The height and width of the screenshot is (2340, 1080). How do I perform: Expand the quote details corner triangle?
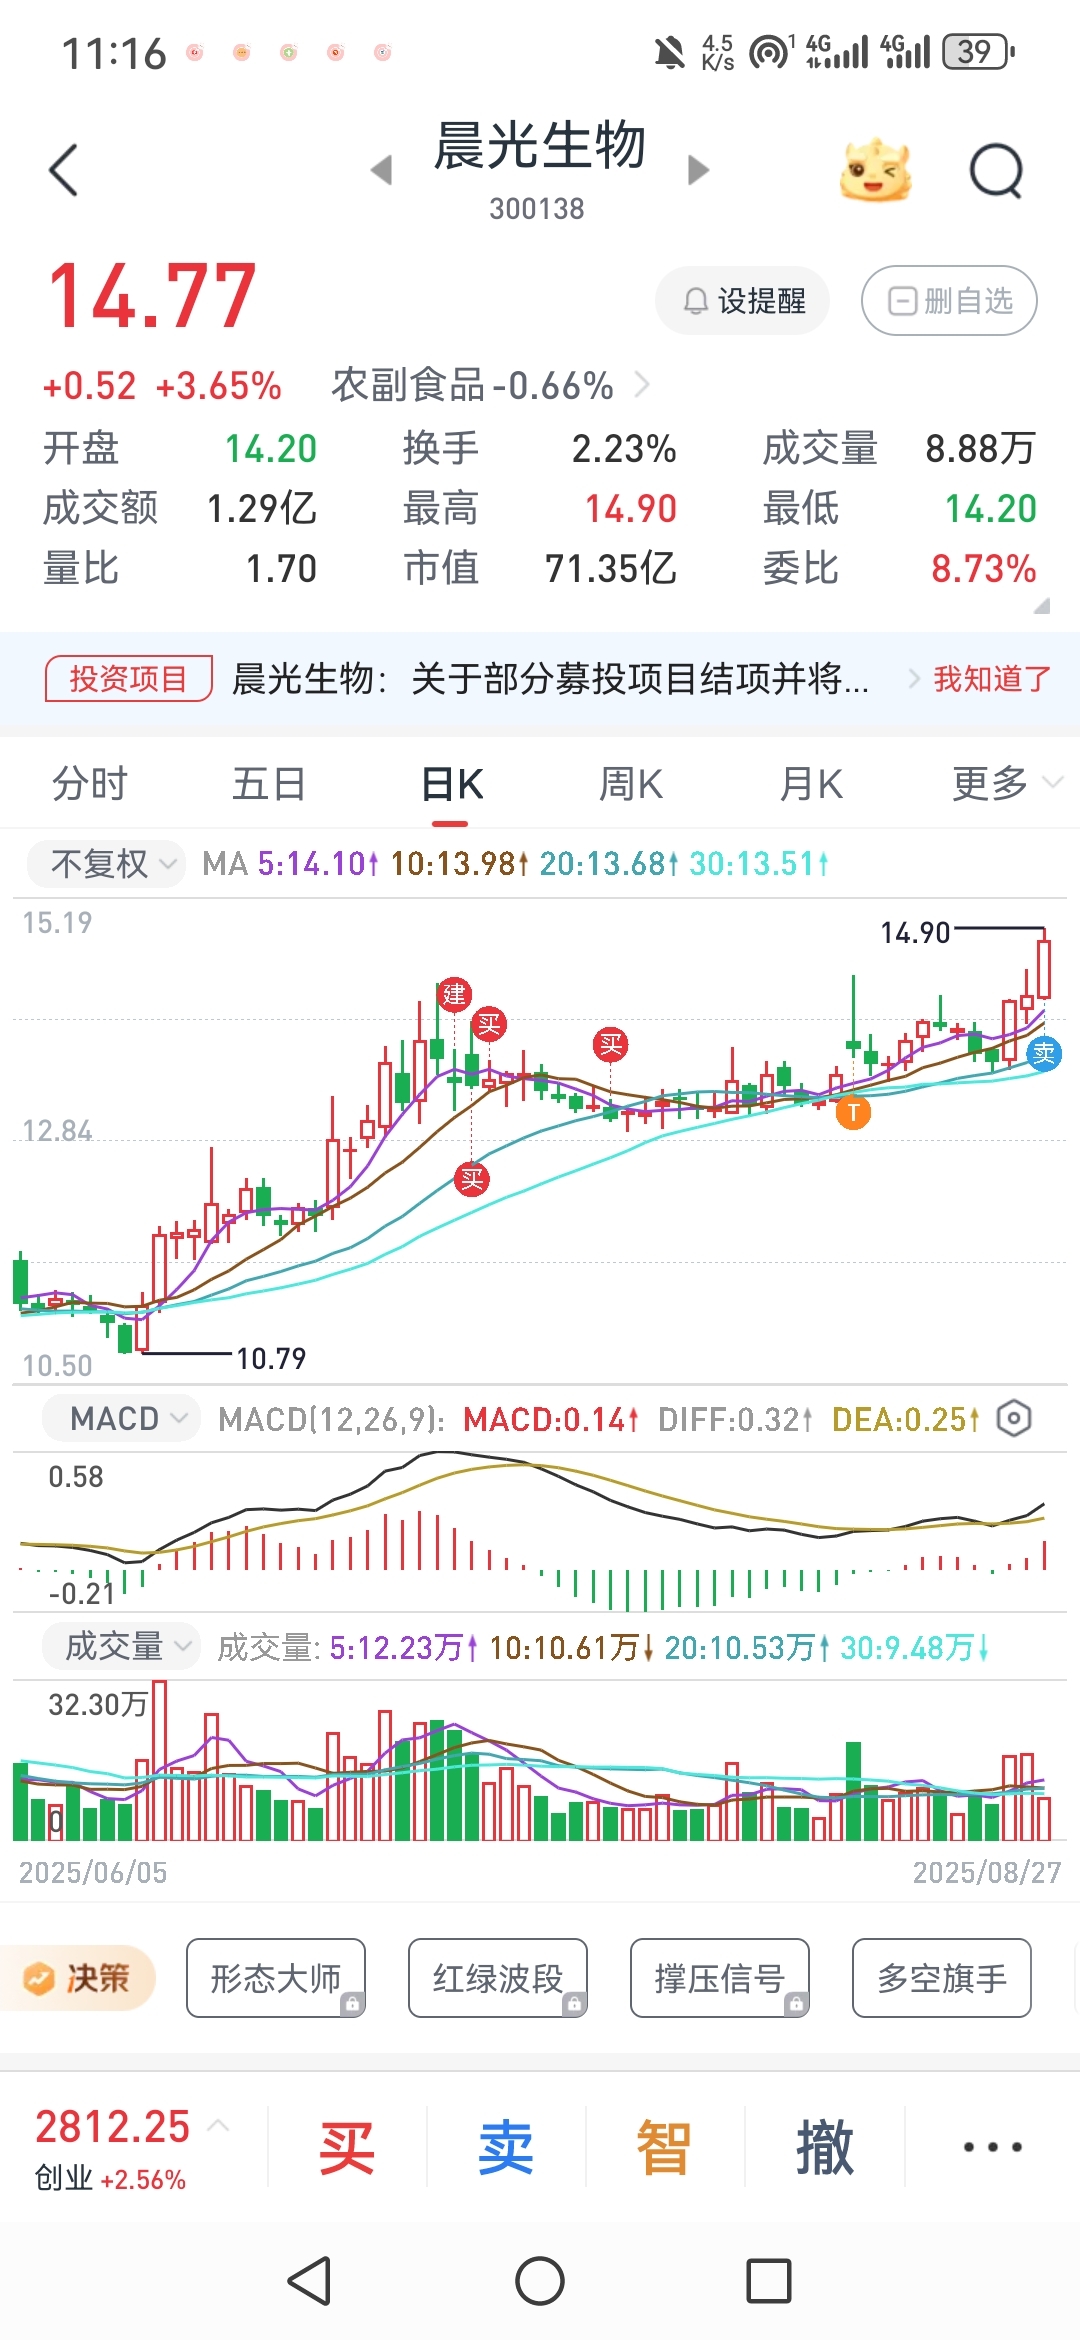[1042, 605]
